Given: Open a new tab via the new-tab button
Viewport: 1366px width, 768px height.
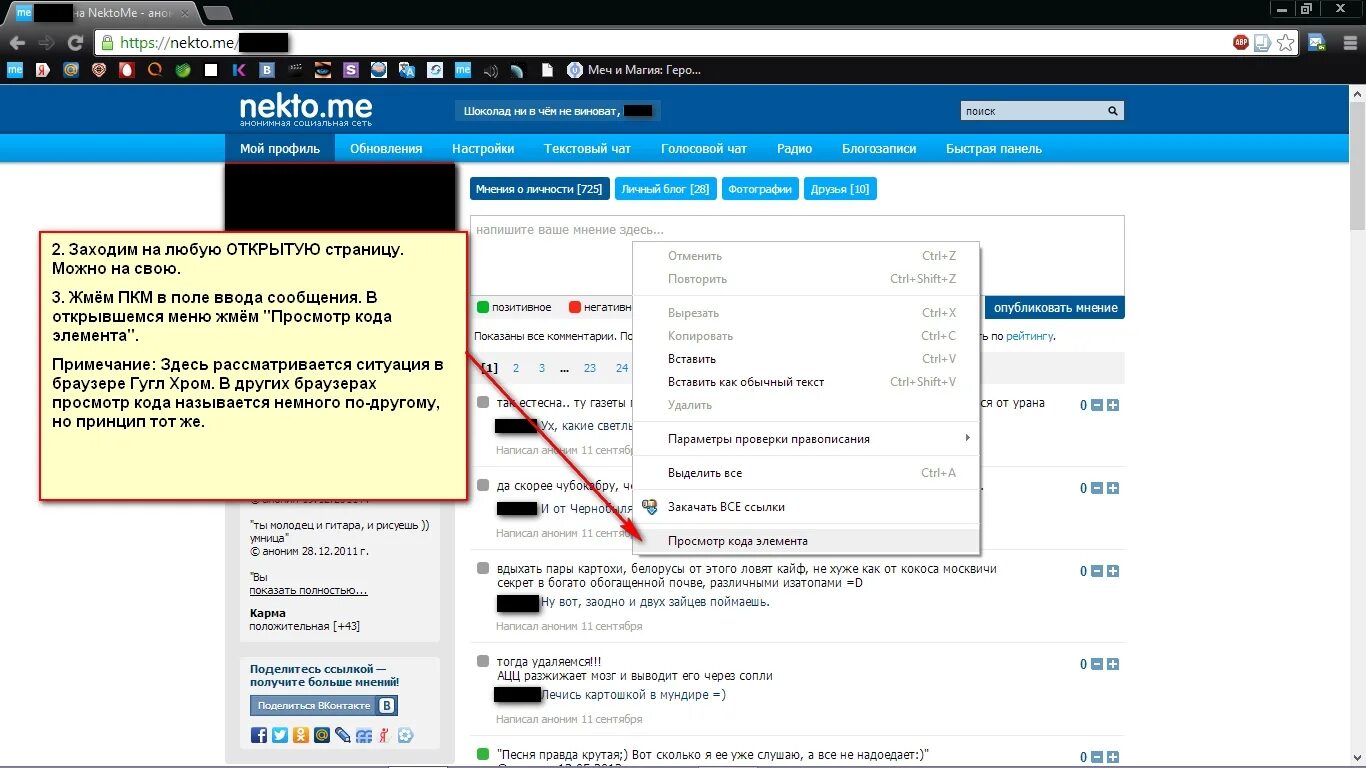Looking at the screenshot, I should click(x=217, y=13).
